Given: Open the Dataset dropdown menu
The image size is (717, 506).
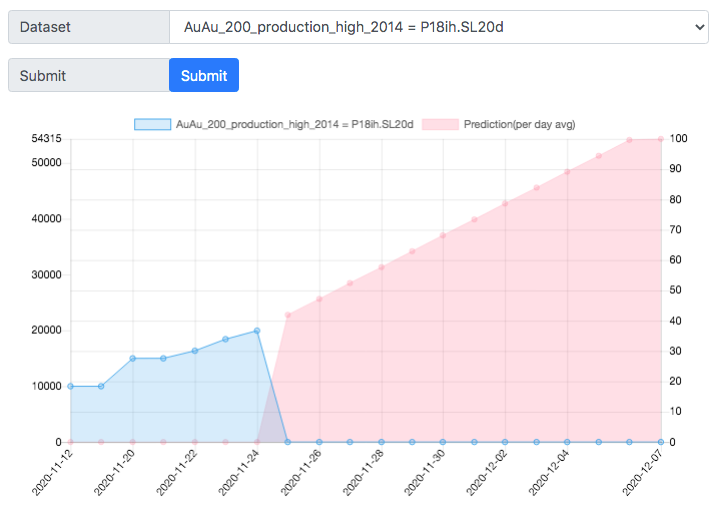Looking at the screenshot, I should [439, 27].
